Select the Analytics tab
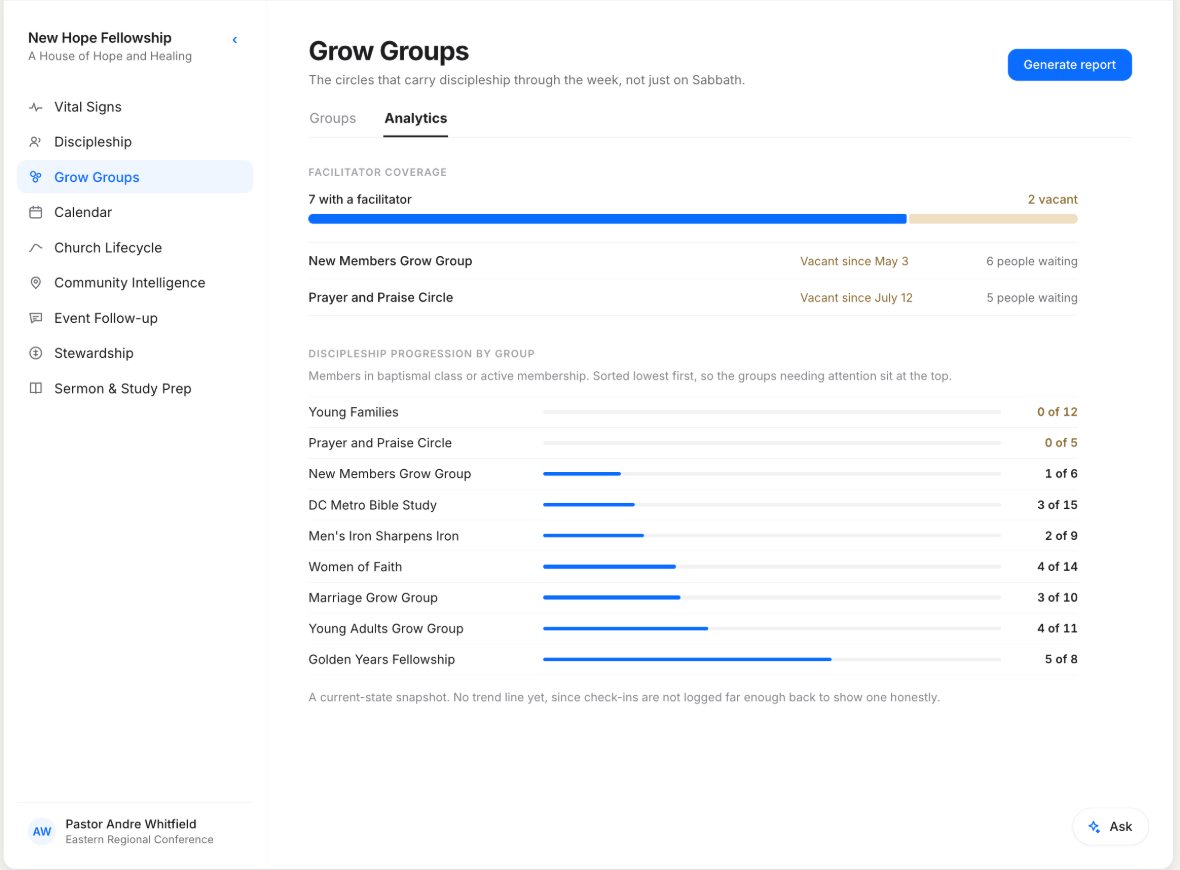 415,118
